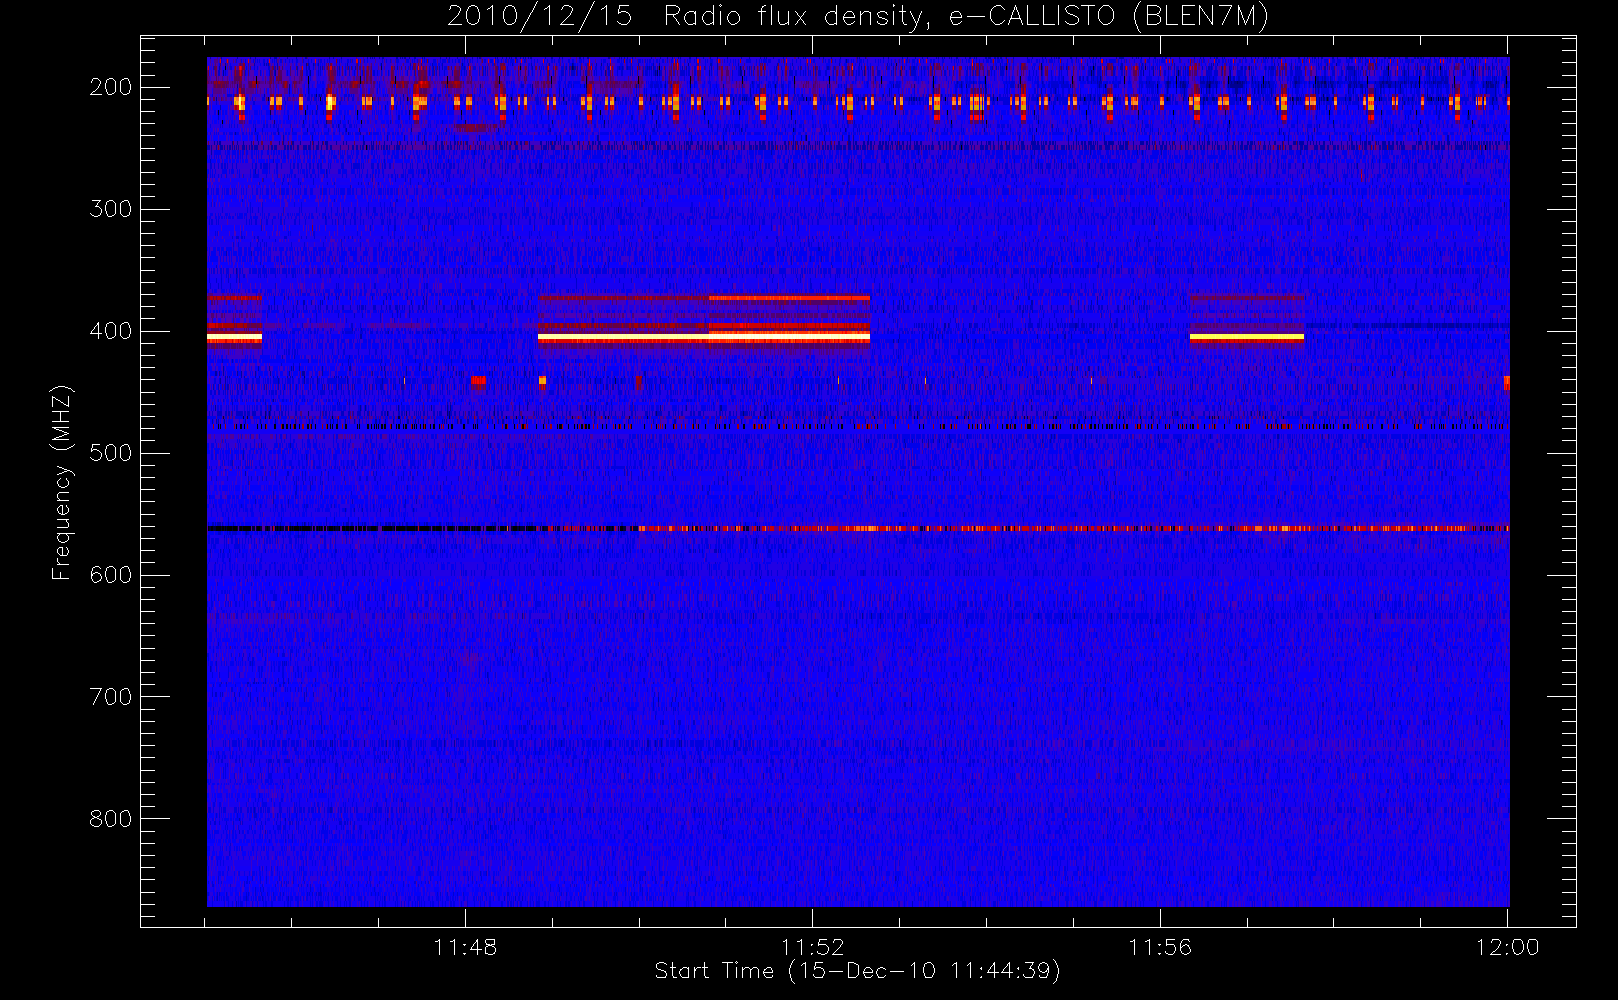This screenshot has width=1618, height=1000.
Task: Click the 'Start Time (15-Dec-10 11:44:39)' label
Action: (x=857, y=971)
